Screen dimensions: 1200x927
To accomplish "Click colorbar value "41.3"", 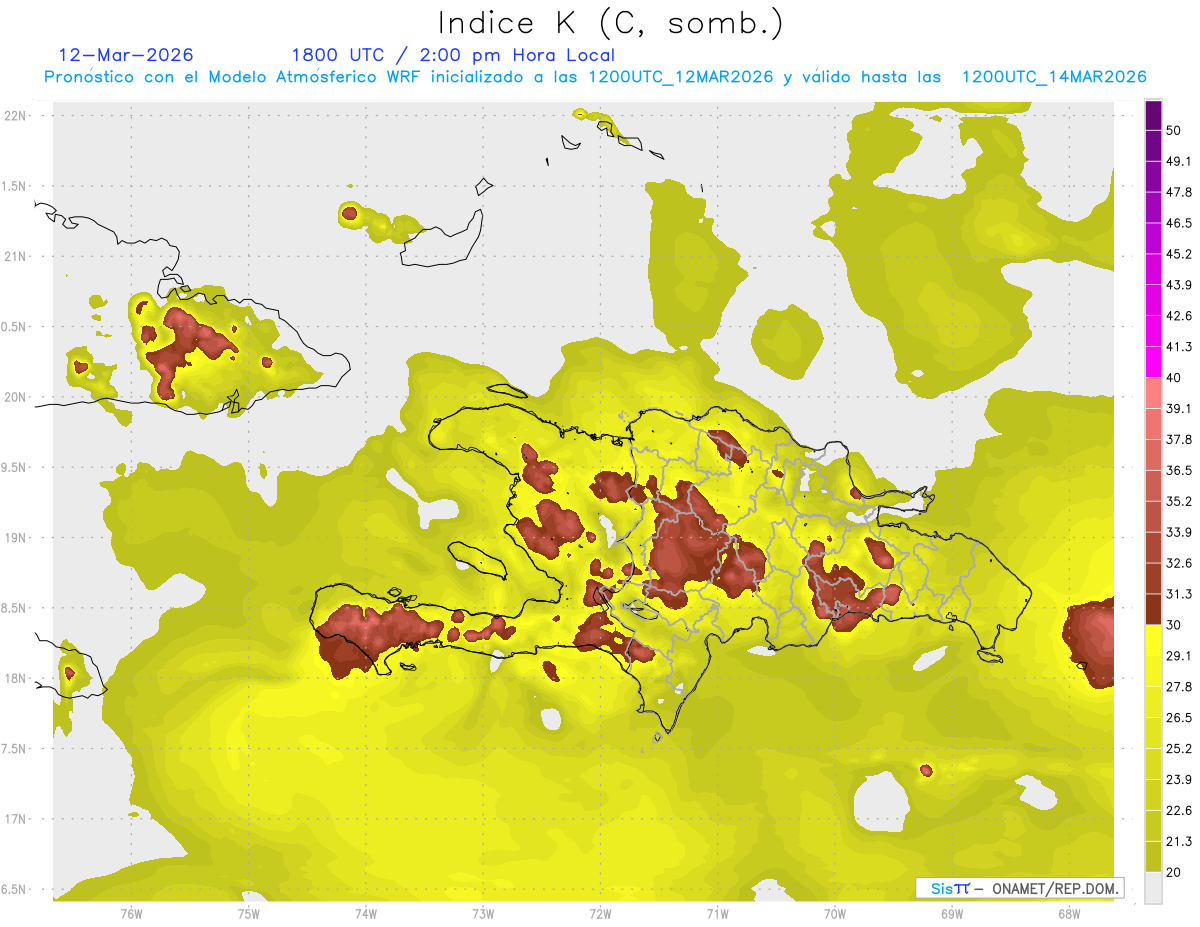I will click(1180, 347).
